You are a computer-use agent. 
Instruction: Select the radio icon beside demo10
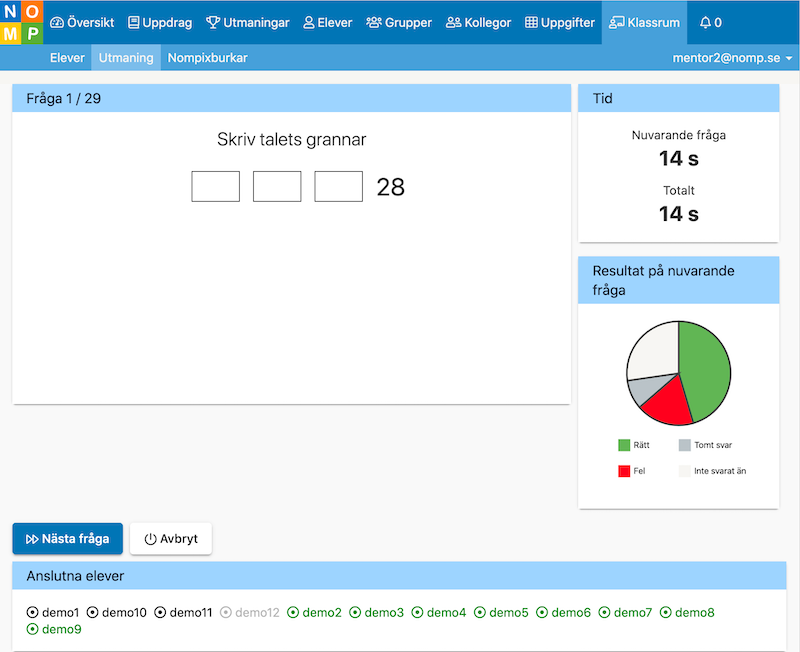pos(93,612)
